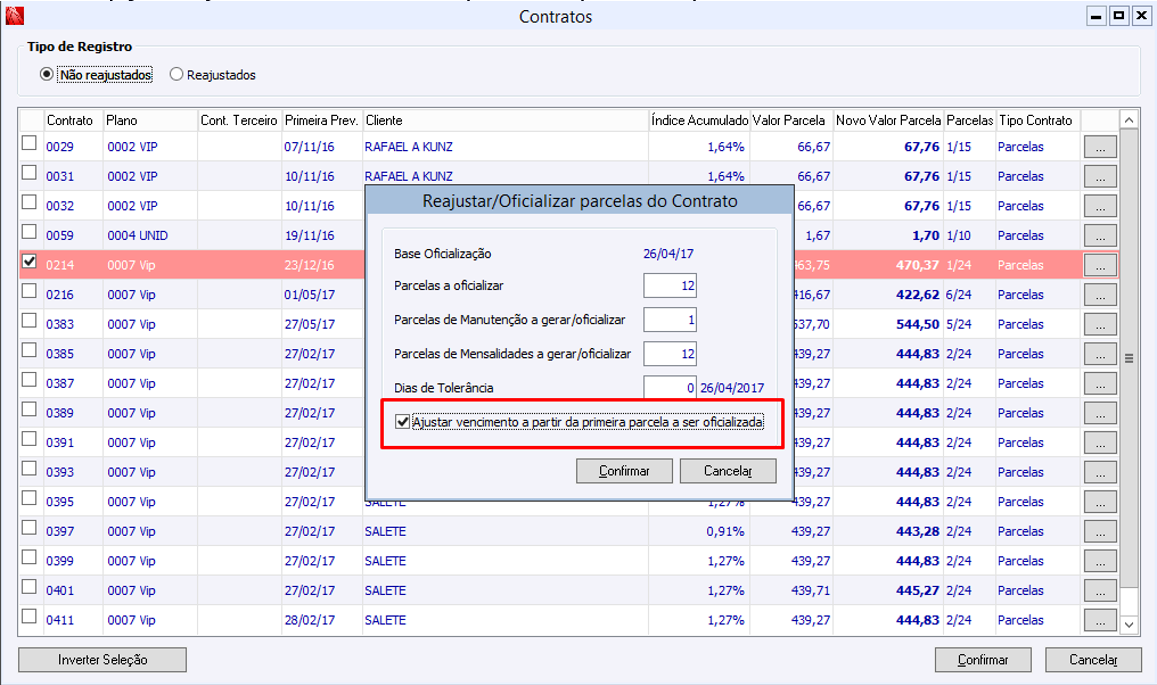
Task: Click the Dias de Tolerância input field
Action: 669,388
